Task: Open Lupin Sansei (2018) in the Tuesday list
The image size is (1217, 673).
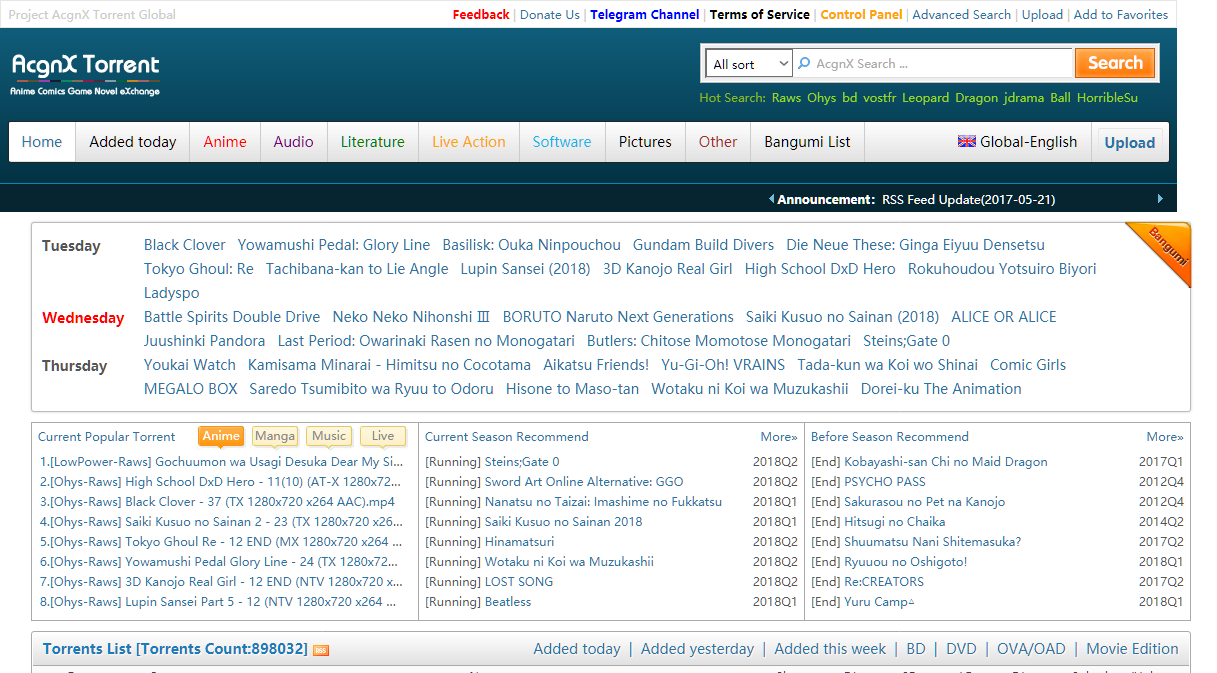Action: pyautogui.click(x=526, y=269)
